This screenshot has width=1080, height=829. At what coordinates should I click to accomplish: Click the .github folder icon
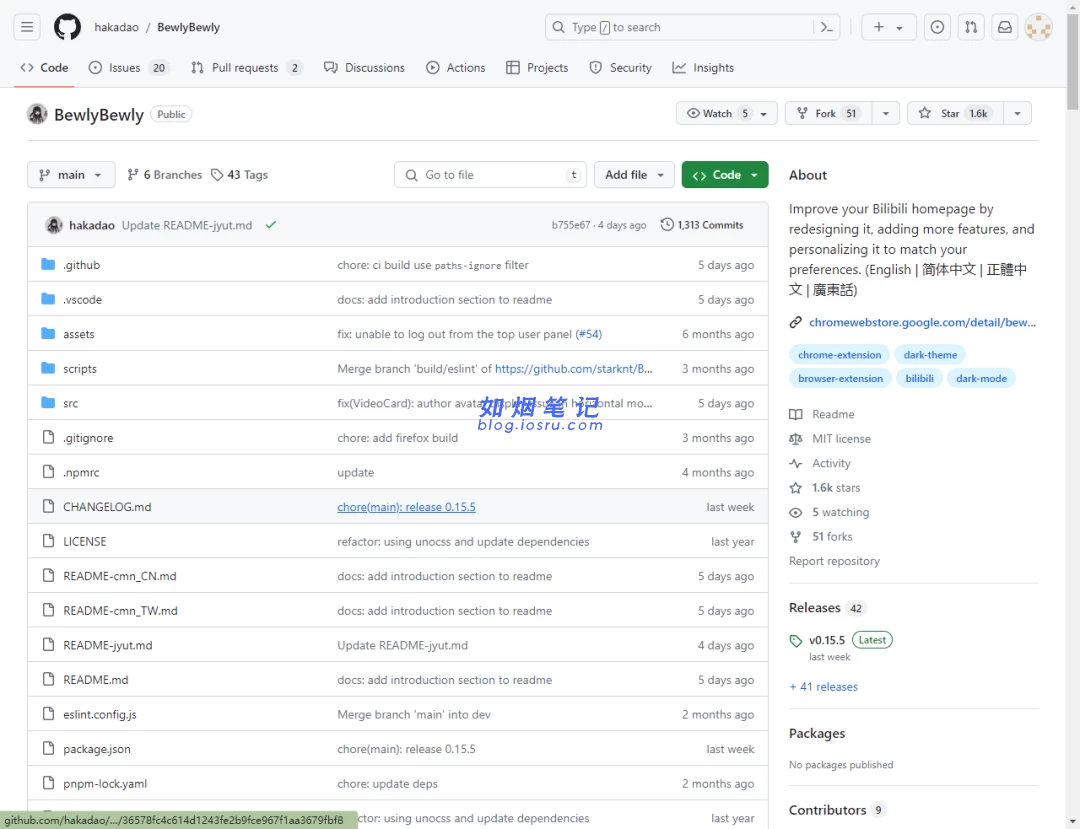(48, 264)
